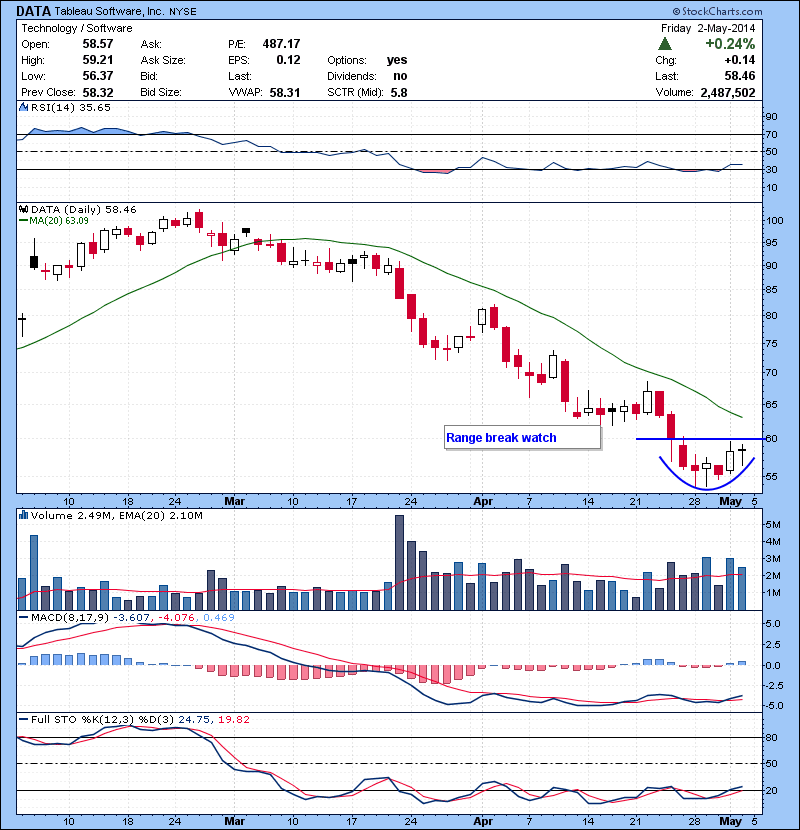Click the StockCharts.com copyright label
Screen dimensions: 800x830
(x=717, y=11)
